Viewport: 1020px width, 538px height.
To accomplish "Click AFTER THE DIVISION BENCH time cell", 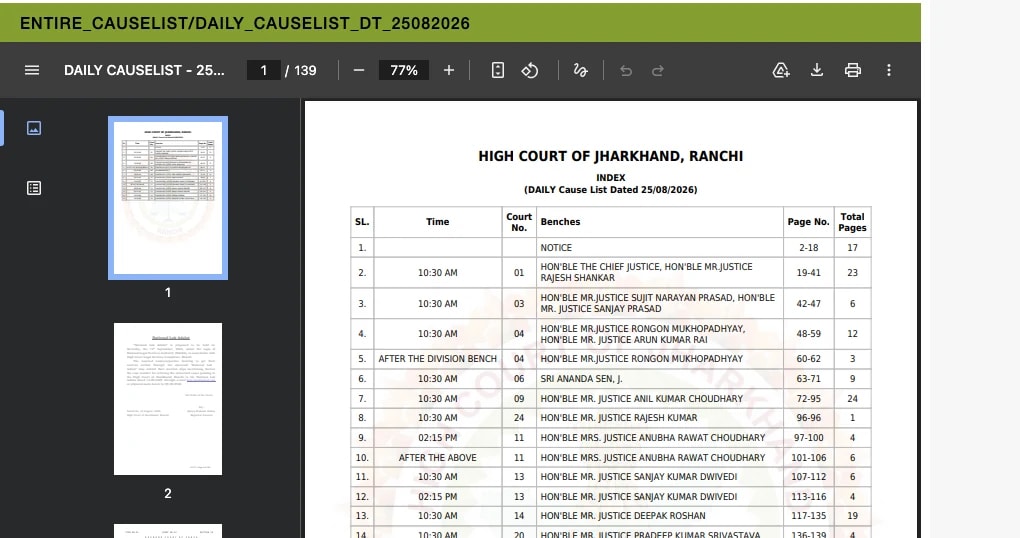I will pos(438,358).
